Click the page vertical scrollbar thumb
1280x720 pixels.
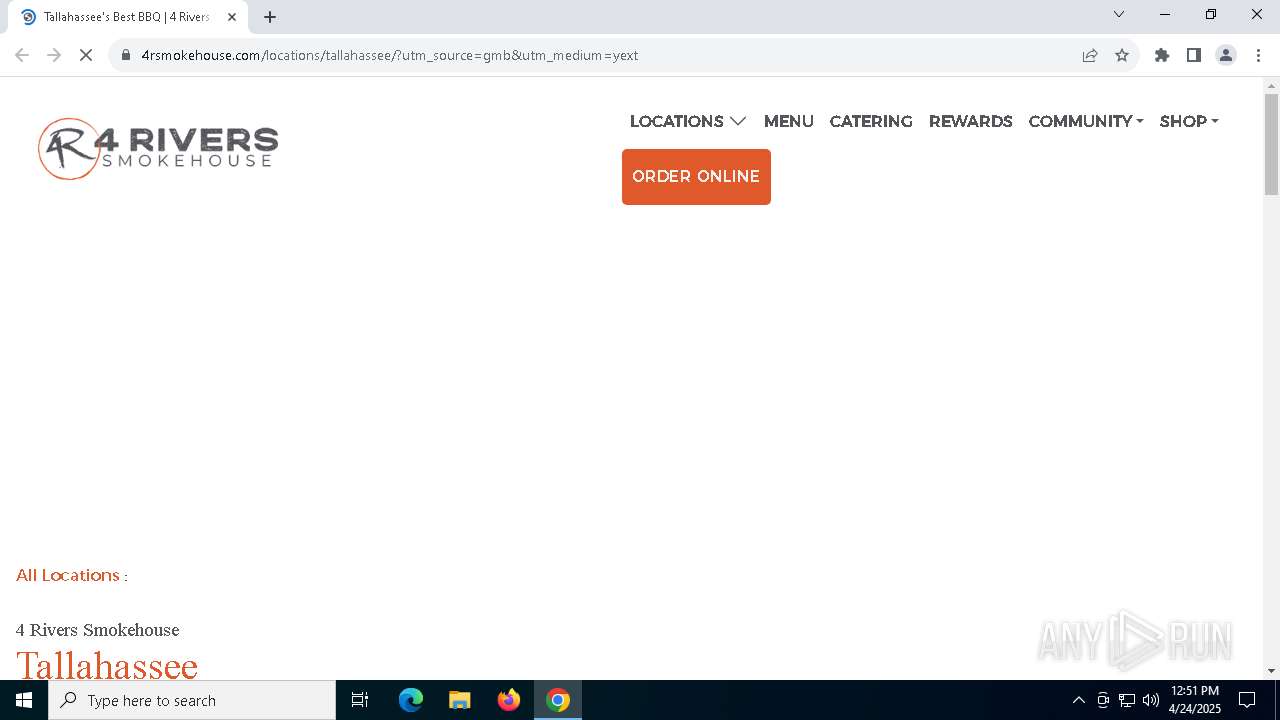click(1271, 145)
